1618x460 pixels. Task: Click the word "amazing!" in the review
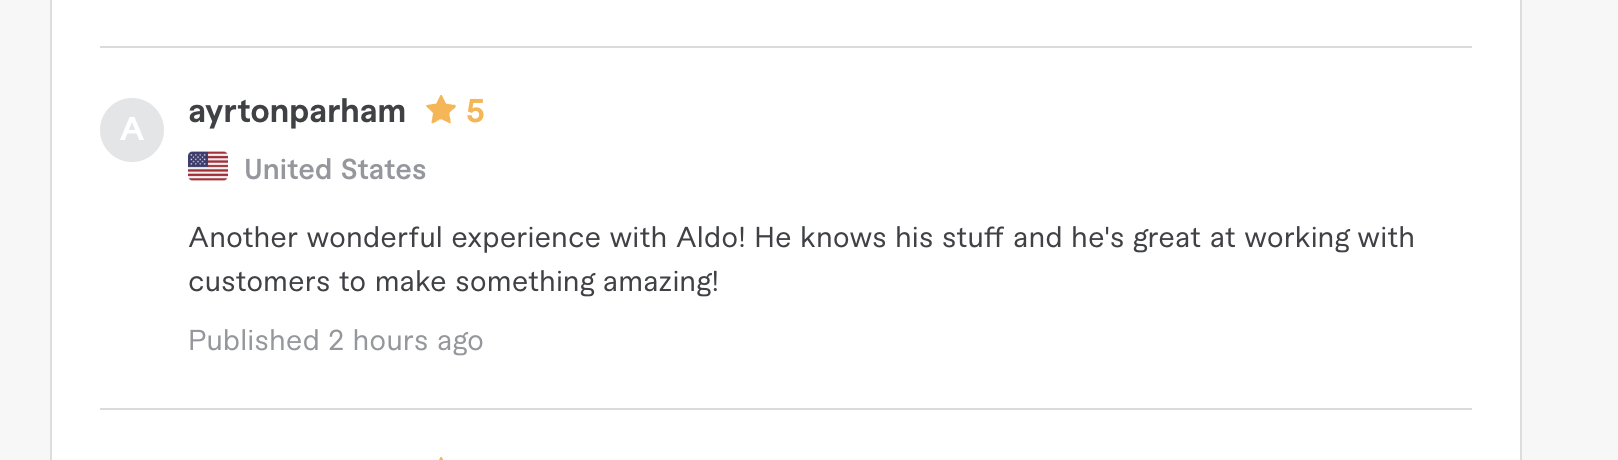tap(660, 282)
